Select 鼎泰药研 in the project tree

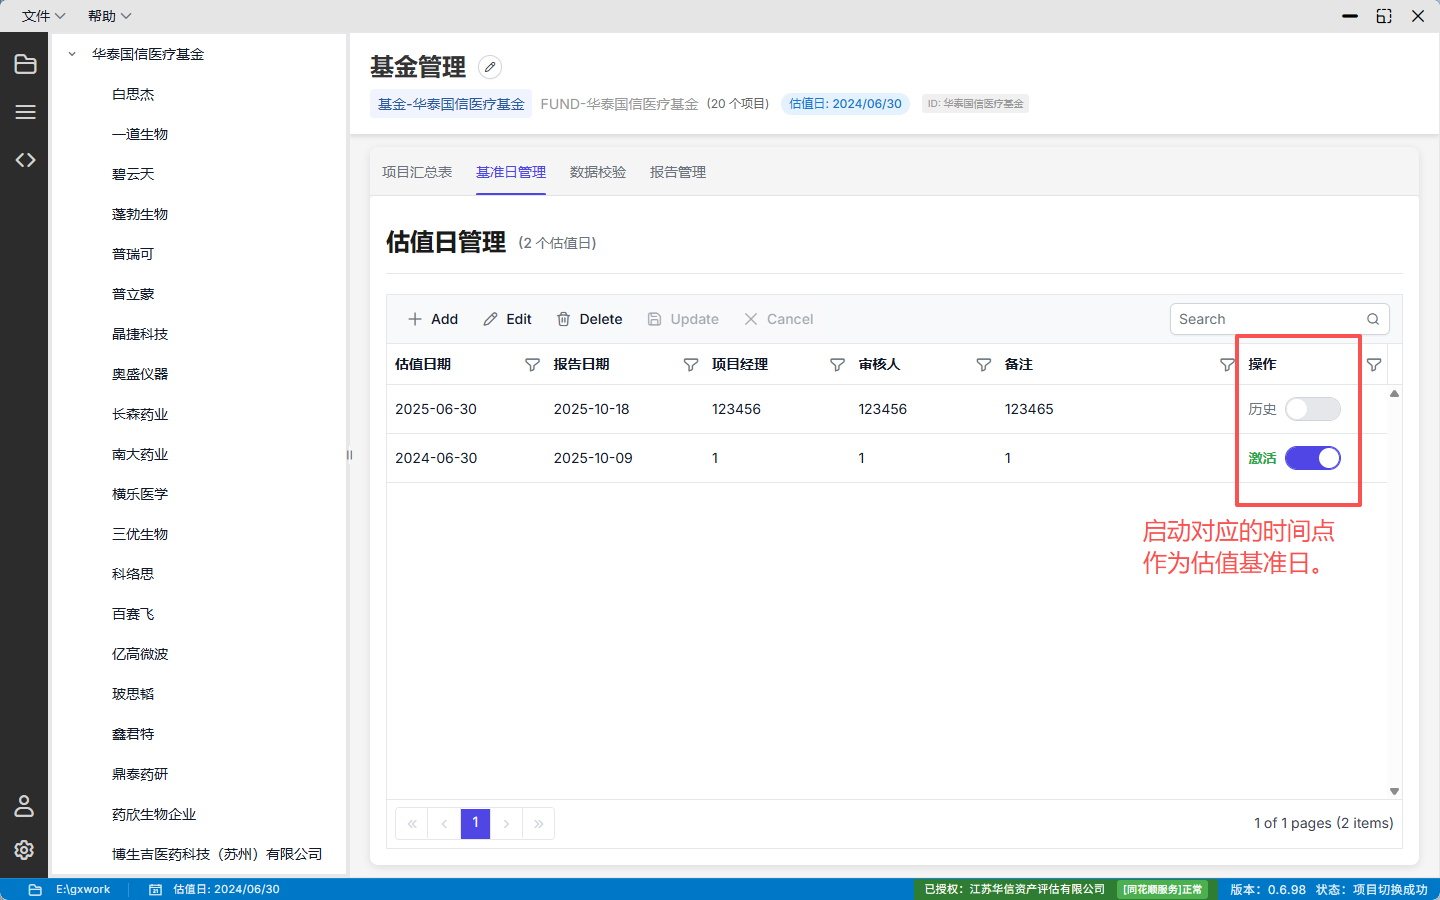pos(140,774)
